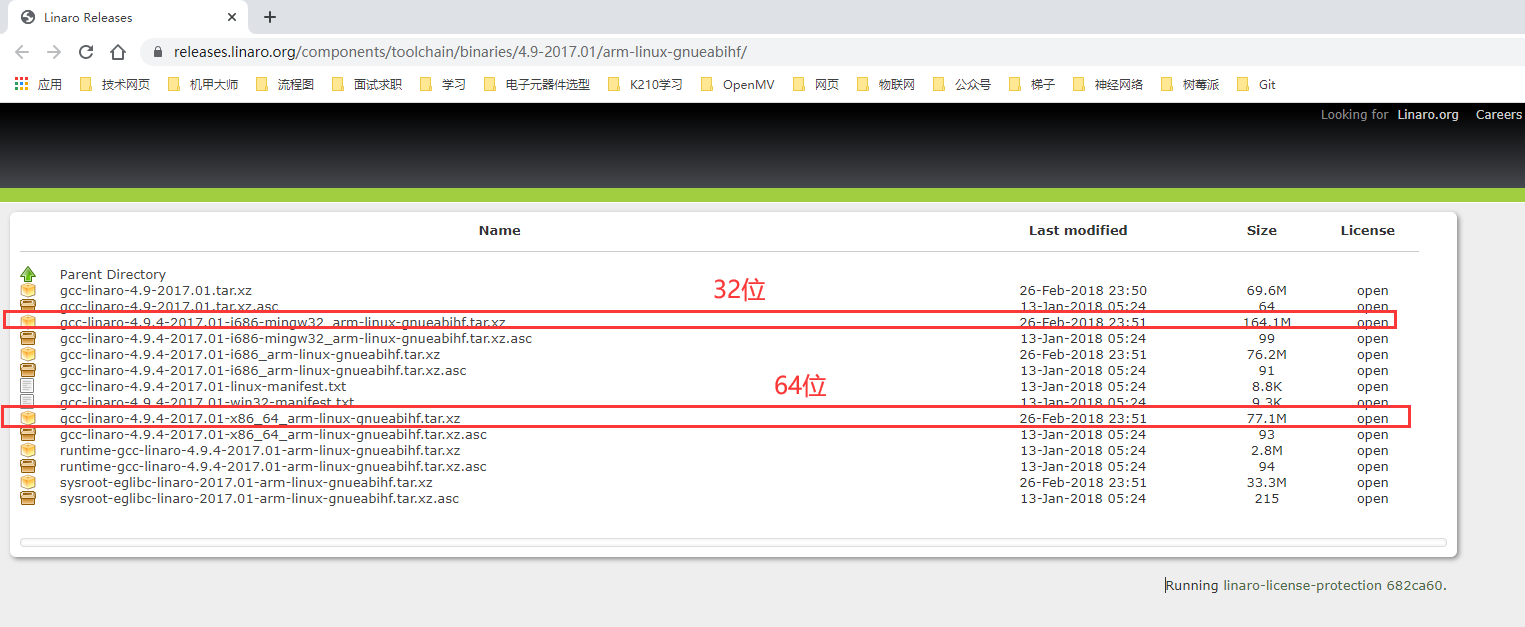This screenshot has height=627, width=1525.
Task: Open the 公众号 bookmark folder
Action: tap(962, 84)
